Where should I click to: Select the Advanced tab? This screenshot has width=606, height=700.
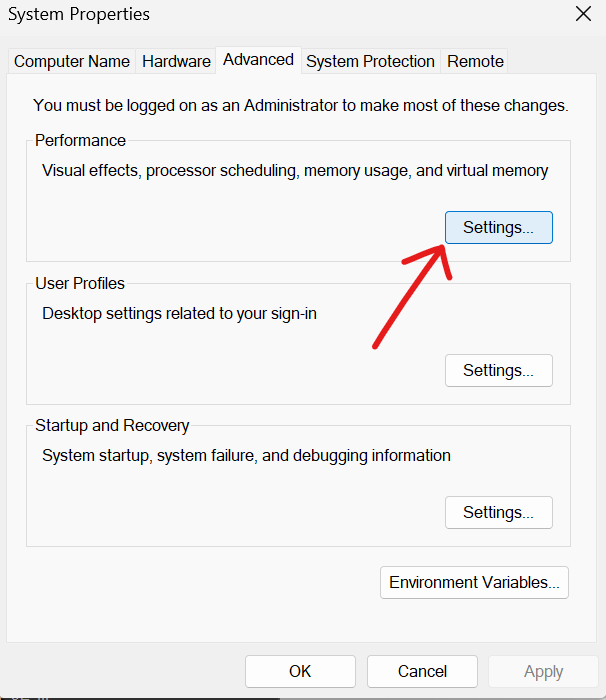pyautogui.click(x=258, y=60)
